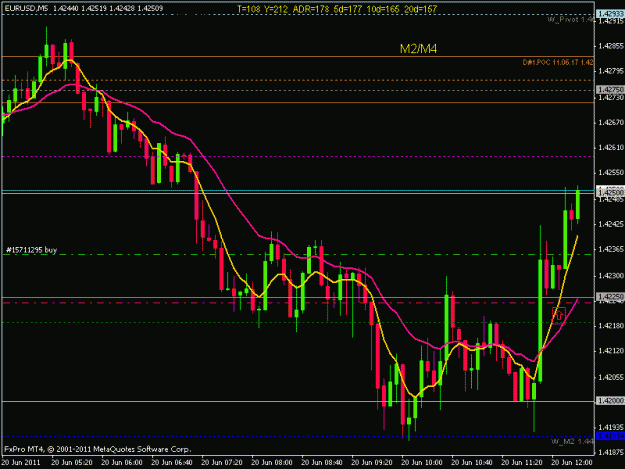Click the 1.41875 price scale value
The image size is (625, 469).
(x=611, y=452)
